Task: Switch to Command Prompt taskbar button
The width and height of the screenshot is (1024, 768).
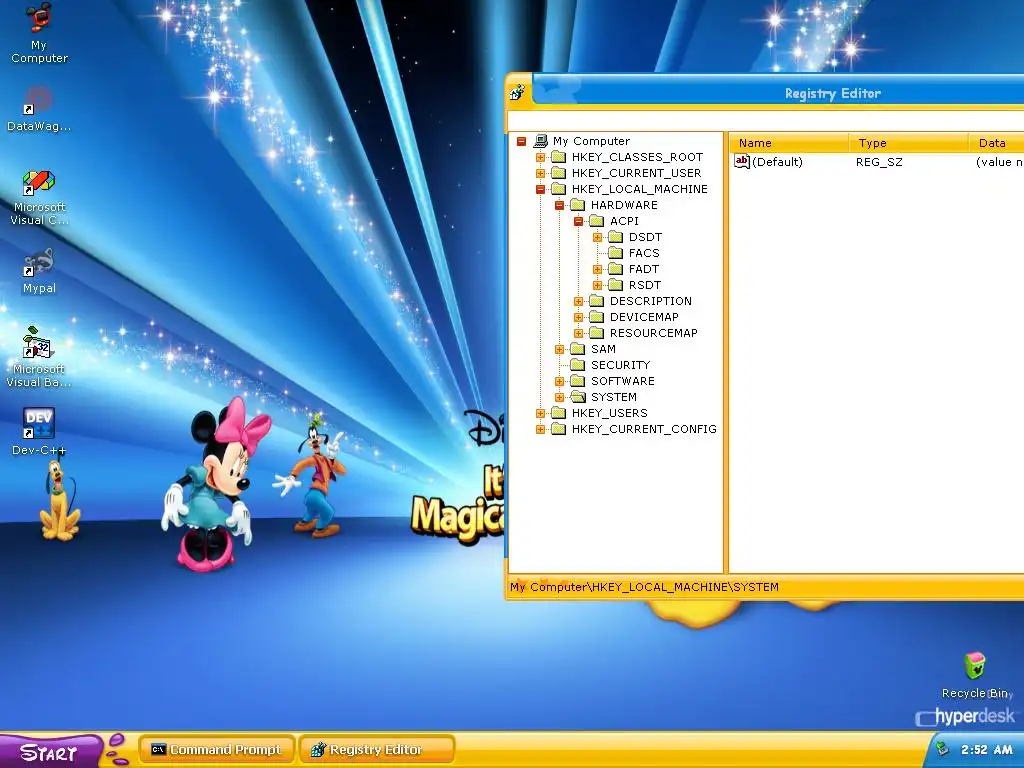Action: (x=217, y=749)
